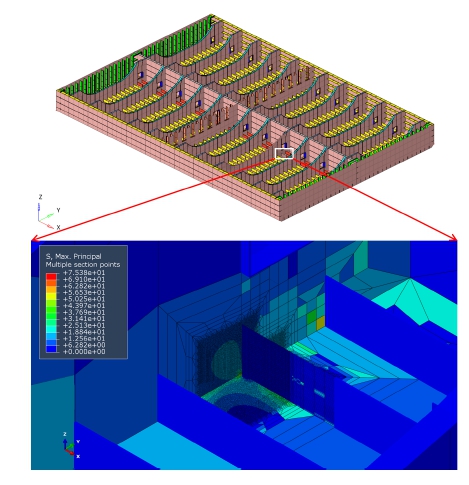Select the +3.141e+01 legend value
Viewport: 469px width, 485px height.
(84, 319)
